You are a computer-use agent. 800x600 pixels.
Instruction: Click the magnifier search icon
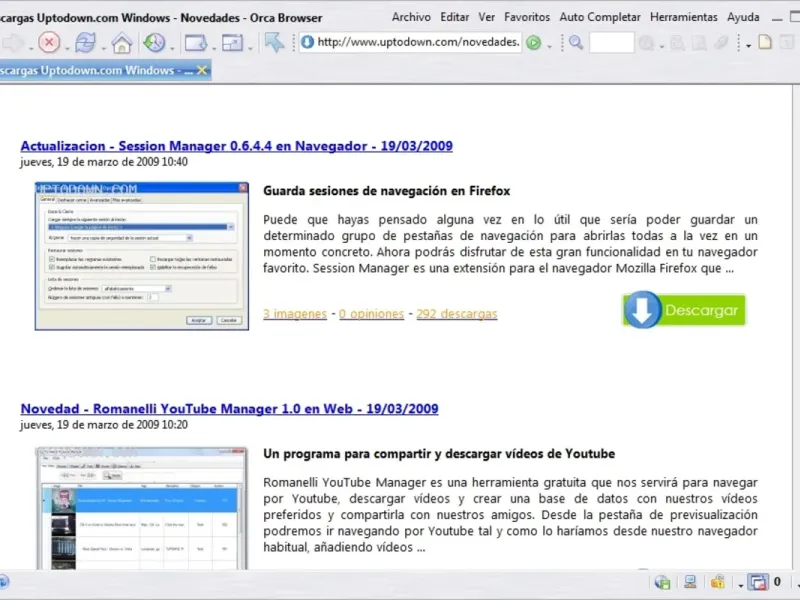[576, 42]
